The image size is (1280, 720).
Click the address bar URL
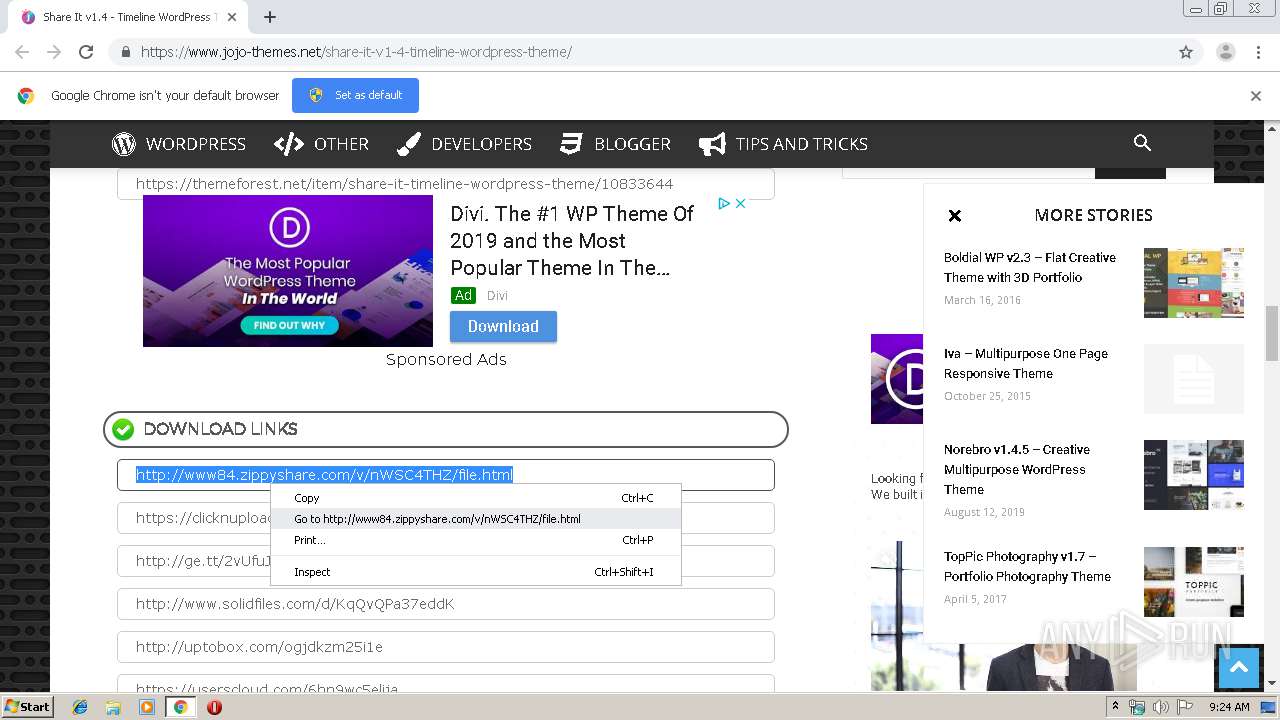(356, 52)
